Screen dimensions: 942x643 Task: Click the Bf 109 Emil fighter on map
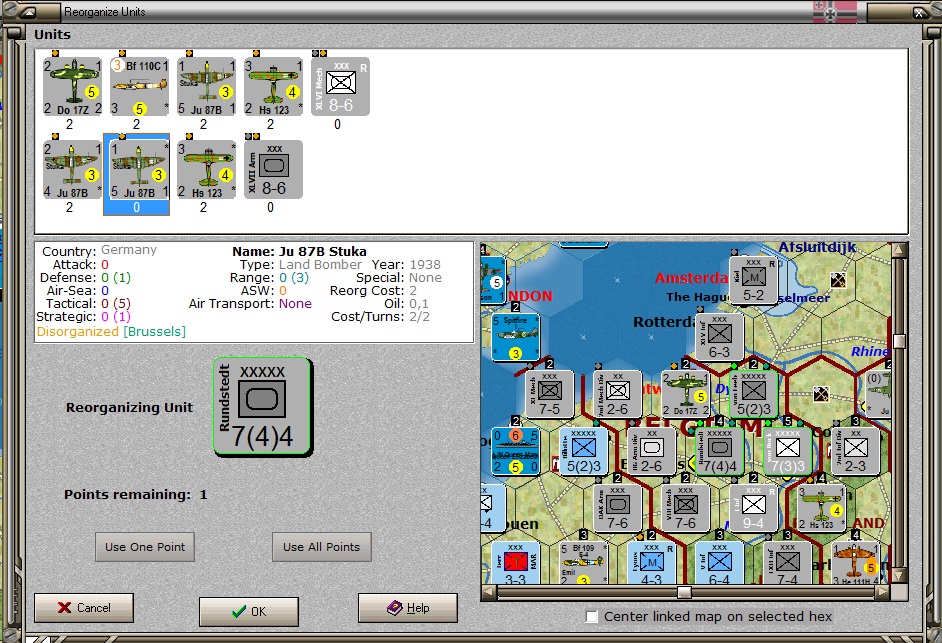click(583, 563)
